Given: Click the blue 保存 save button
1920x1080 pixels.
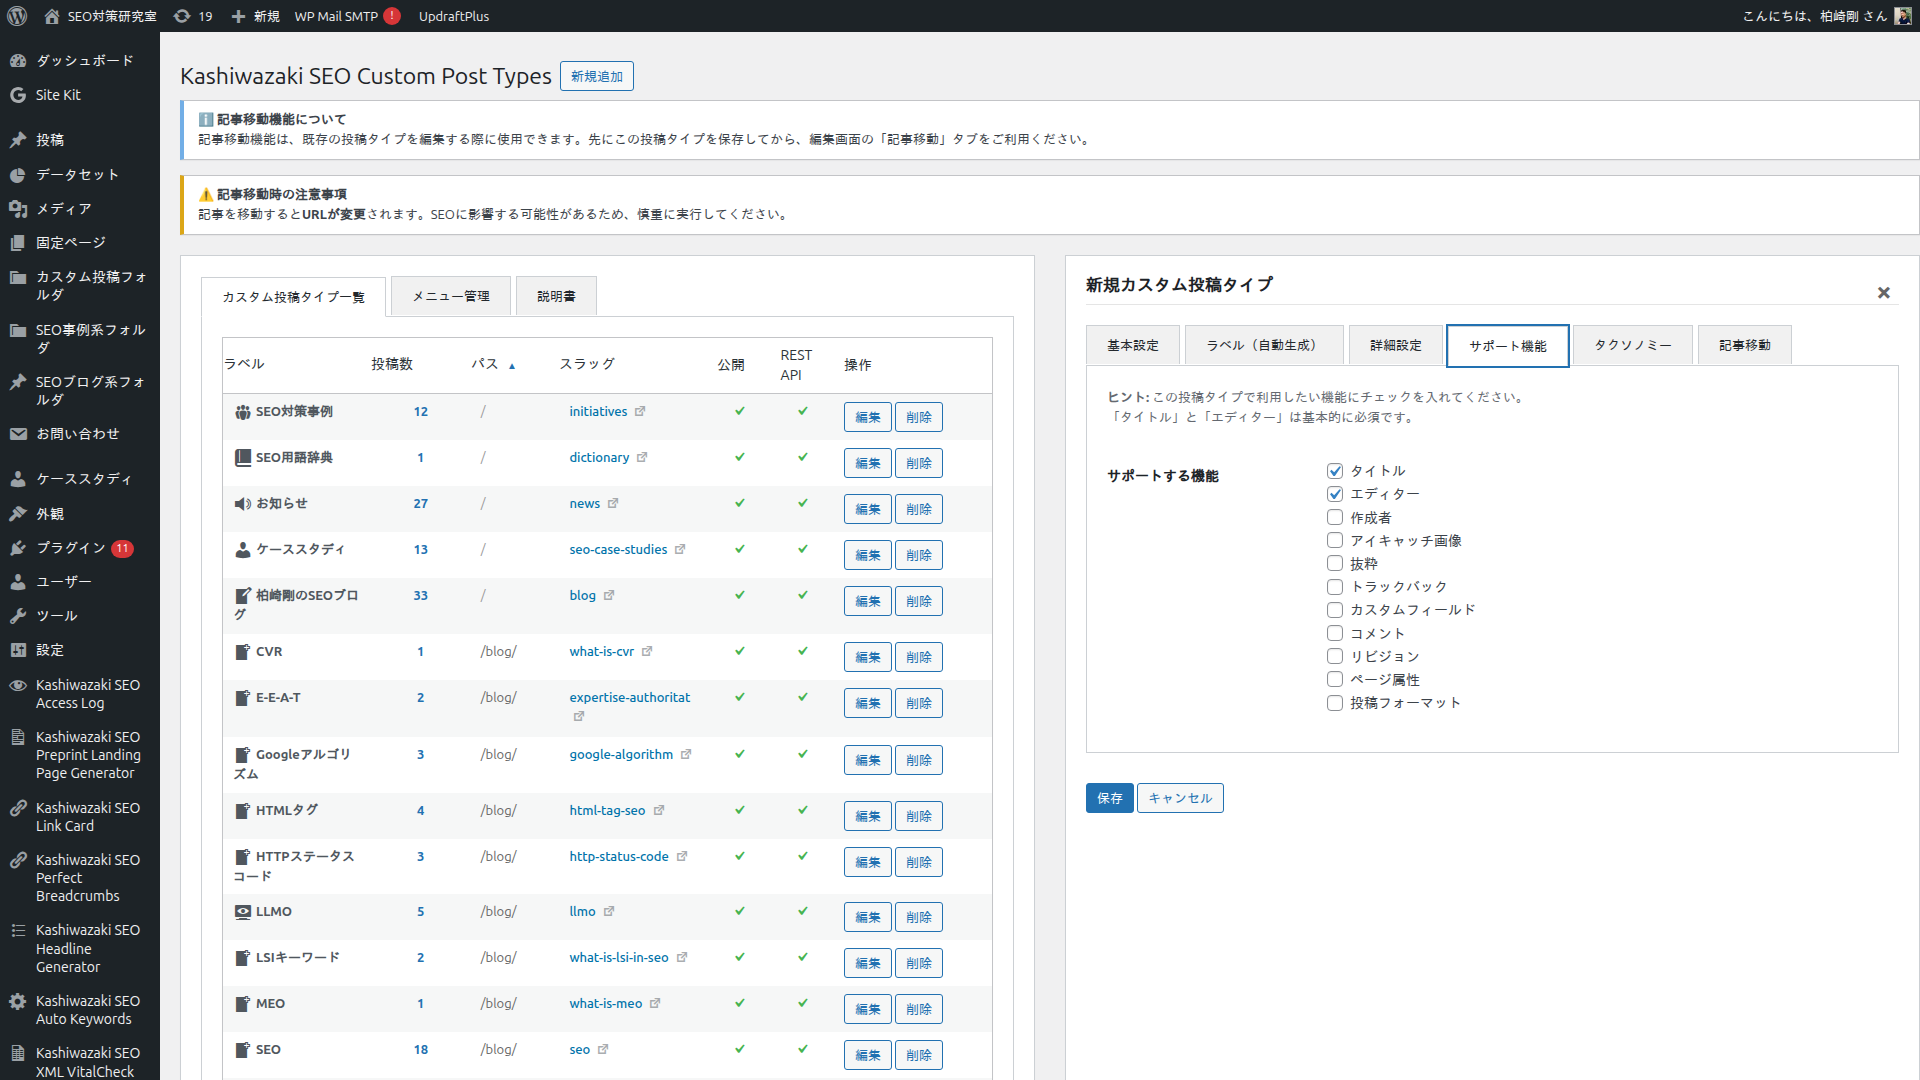Looking at the screenshot, I should pos(1109,798).
